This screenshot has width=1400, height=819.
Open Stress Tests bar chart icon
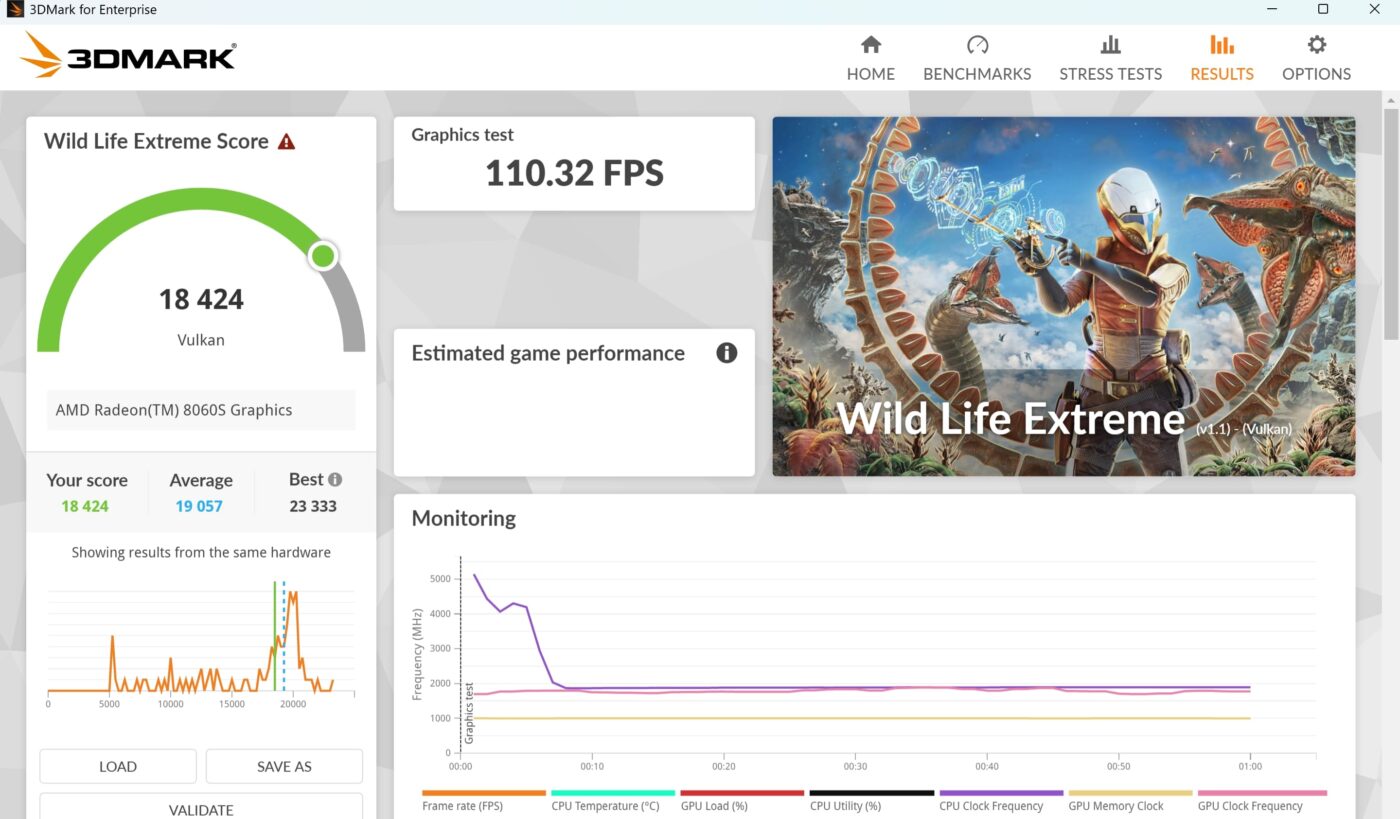click(x=1110, y=45)
